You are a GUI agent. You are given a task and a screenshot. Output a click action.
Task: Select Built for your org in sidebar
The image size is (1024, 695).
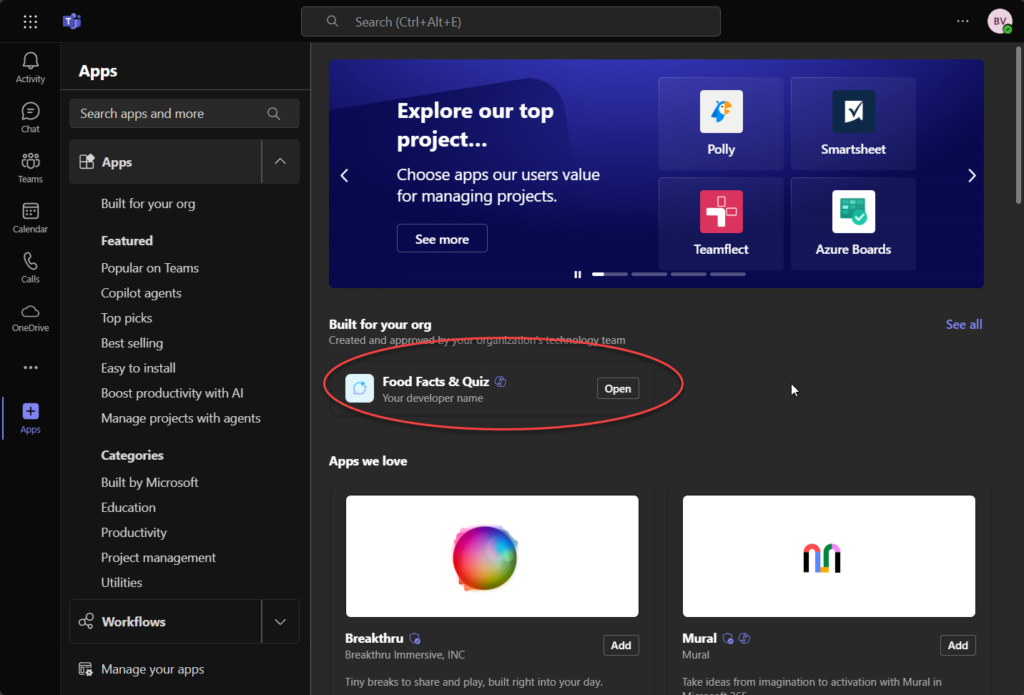148,204
